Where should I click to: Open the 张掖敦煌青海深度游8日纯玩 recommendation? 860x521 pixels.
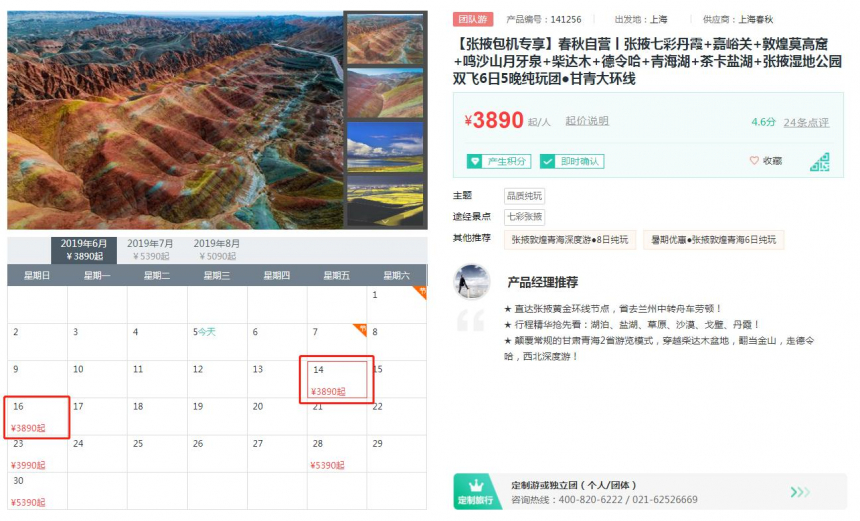[x=570, y=240]
